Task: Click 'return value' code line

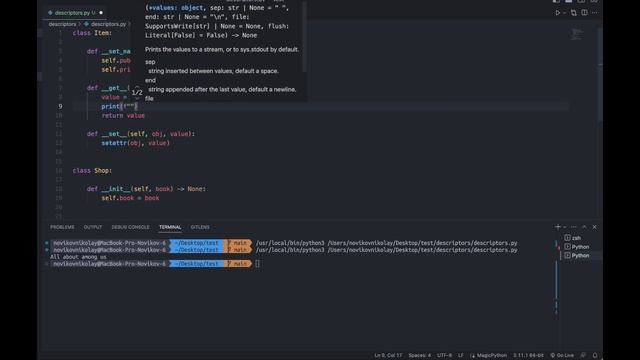Action: pyautogui.click(x=123, y=116)
